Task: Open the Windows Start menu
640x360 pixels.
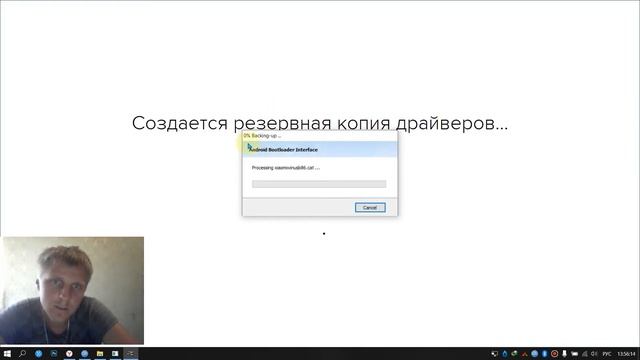Action: pyautogui.click(x=7, y=353)
